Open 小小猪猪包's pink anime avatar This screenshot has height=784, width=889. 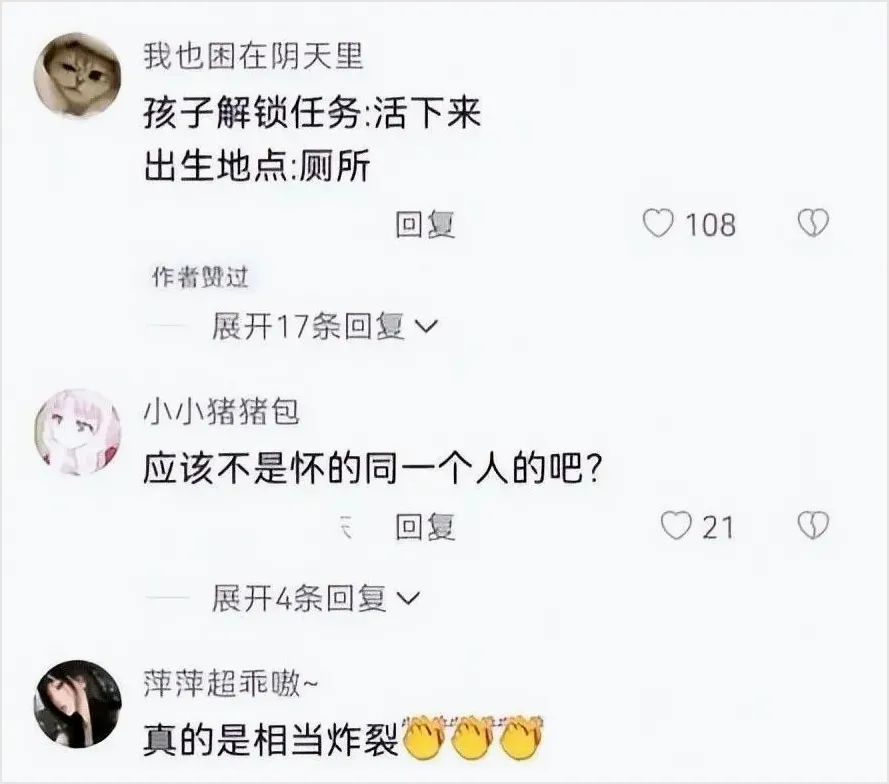tap(78, 432)
